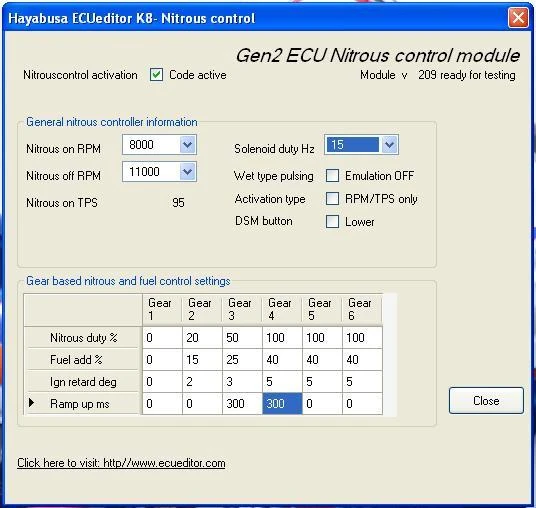Select the Gear 4 column header
Image resolution: width=536 pixels, height=508 pixels.
point(282,309)
